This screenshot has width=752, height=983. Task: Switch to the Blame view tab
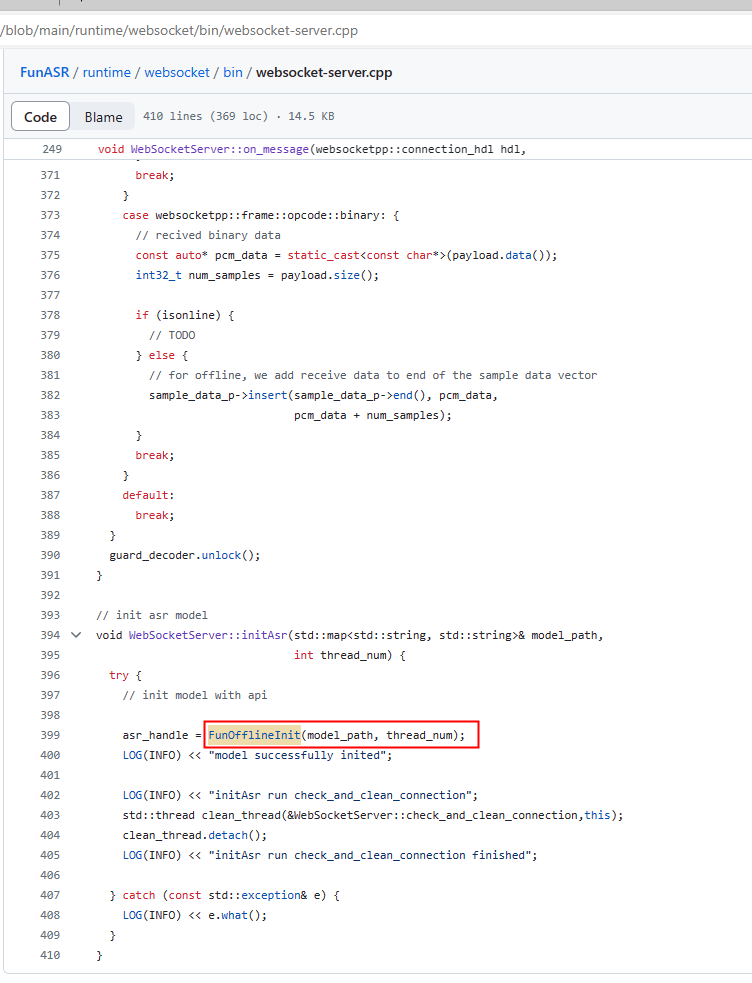pyautogui.click(x=103, y=117)
